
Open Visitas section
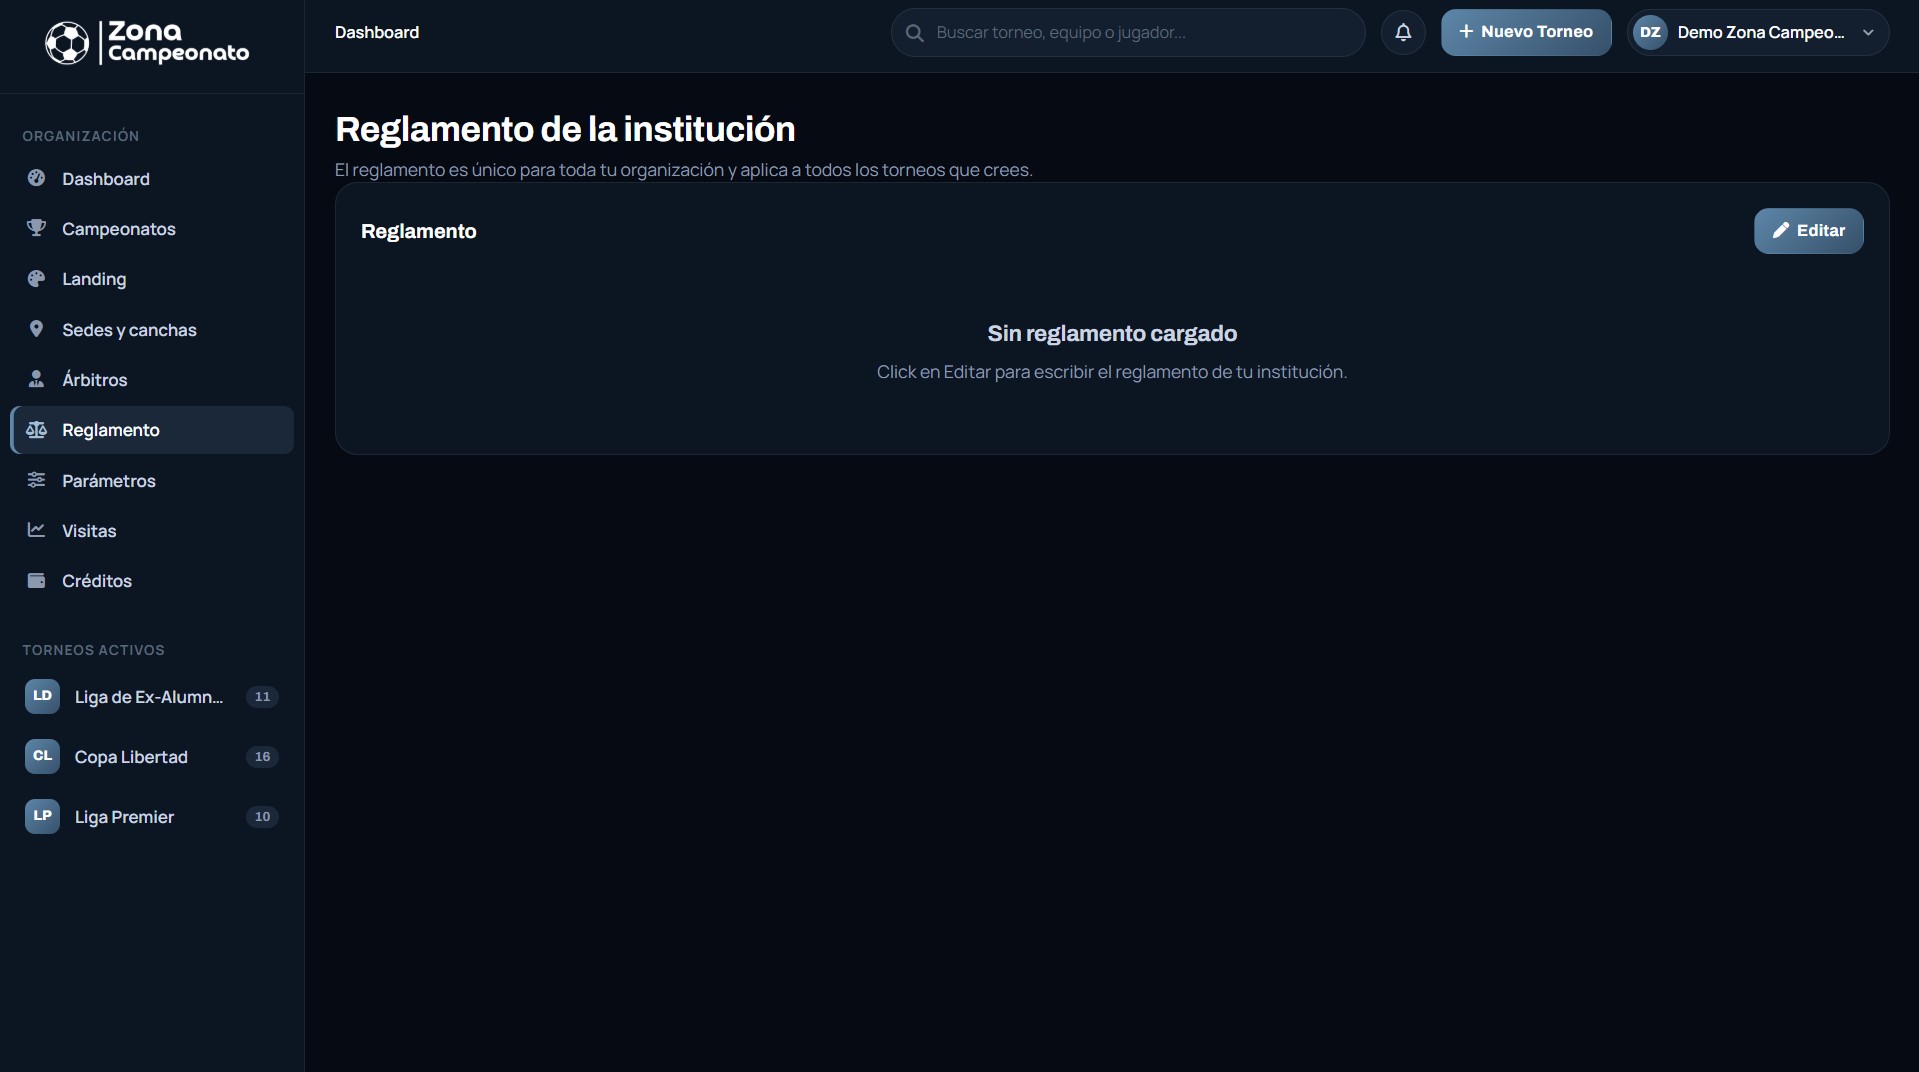pyautogui.click(x=152, y=530)
